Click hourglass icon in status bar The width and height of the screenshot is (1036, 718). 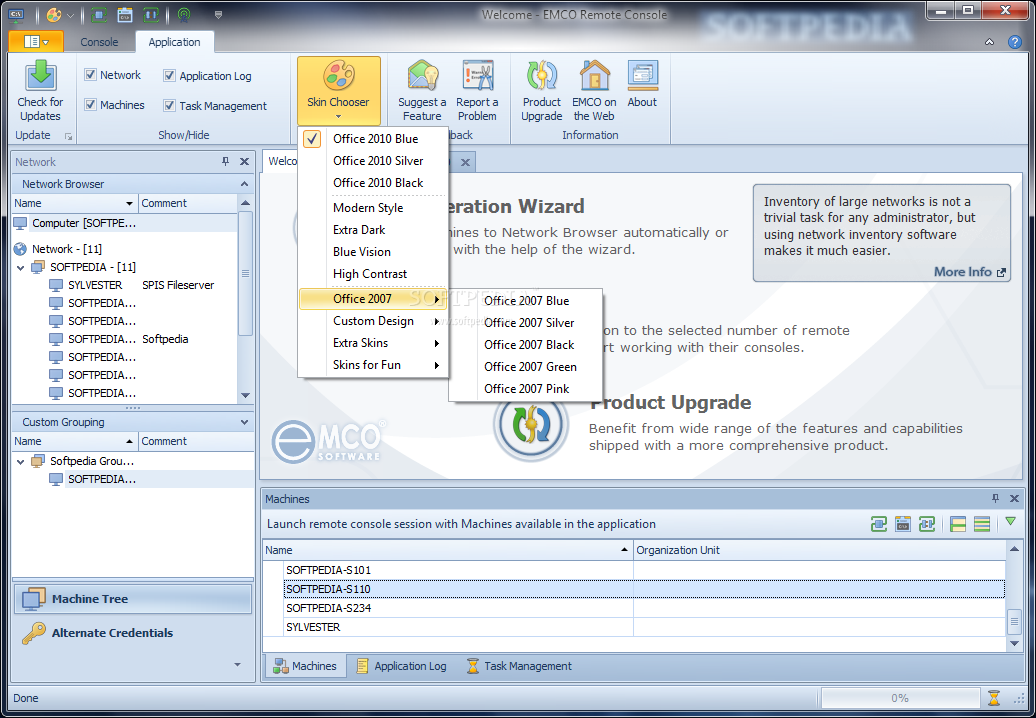[994, 698]
